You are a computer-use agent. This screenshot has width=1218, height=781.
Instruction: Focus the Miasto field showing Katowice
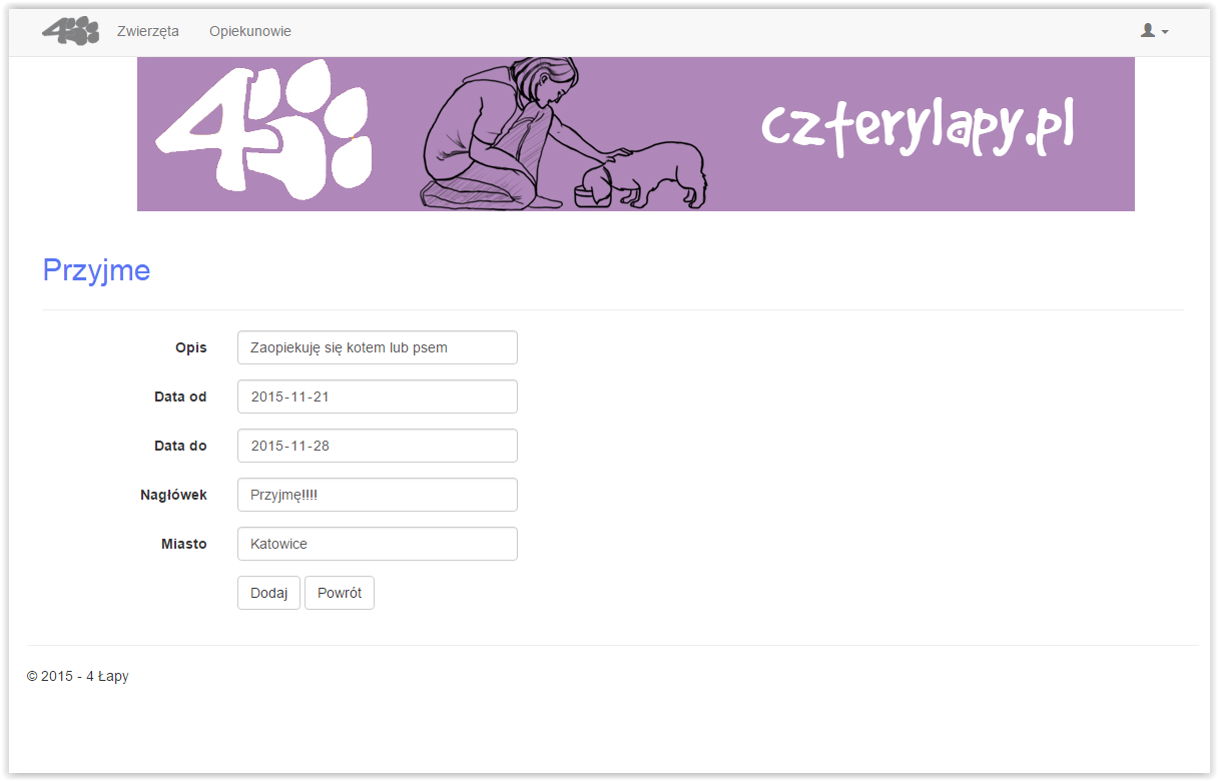(x=377, y=544)
